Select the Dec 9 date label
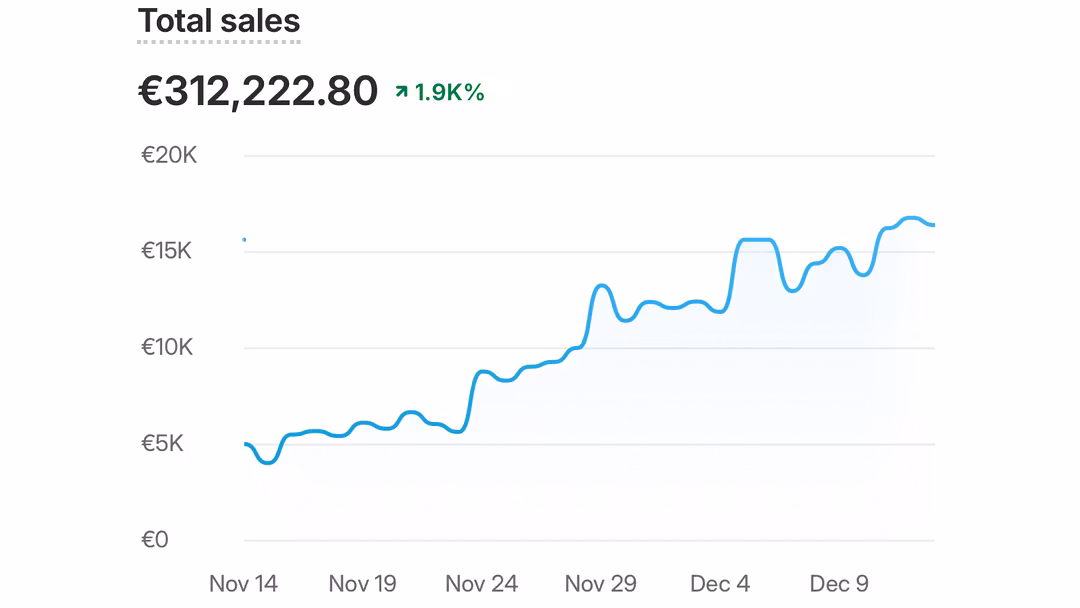Image resolution: width=1080 pixels, height=608 pixels. pyautogui.click(x=839, y=584)
